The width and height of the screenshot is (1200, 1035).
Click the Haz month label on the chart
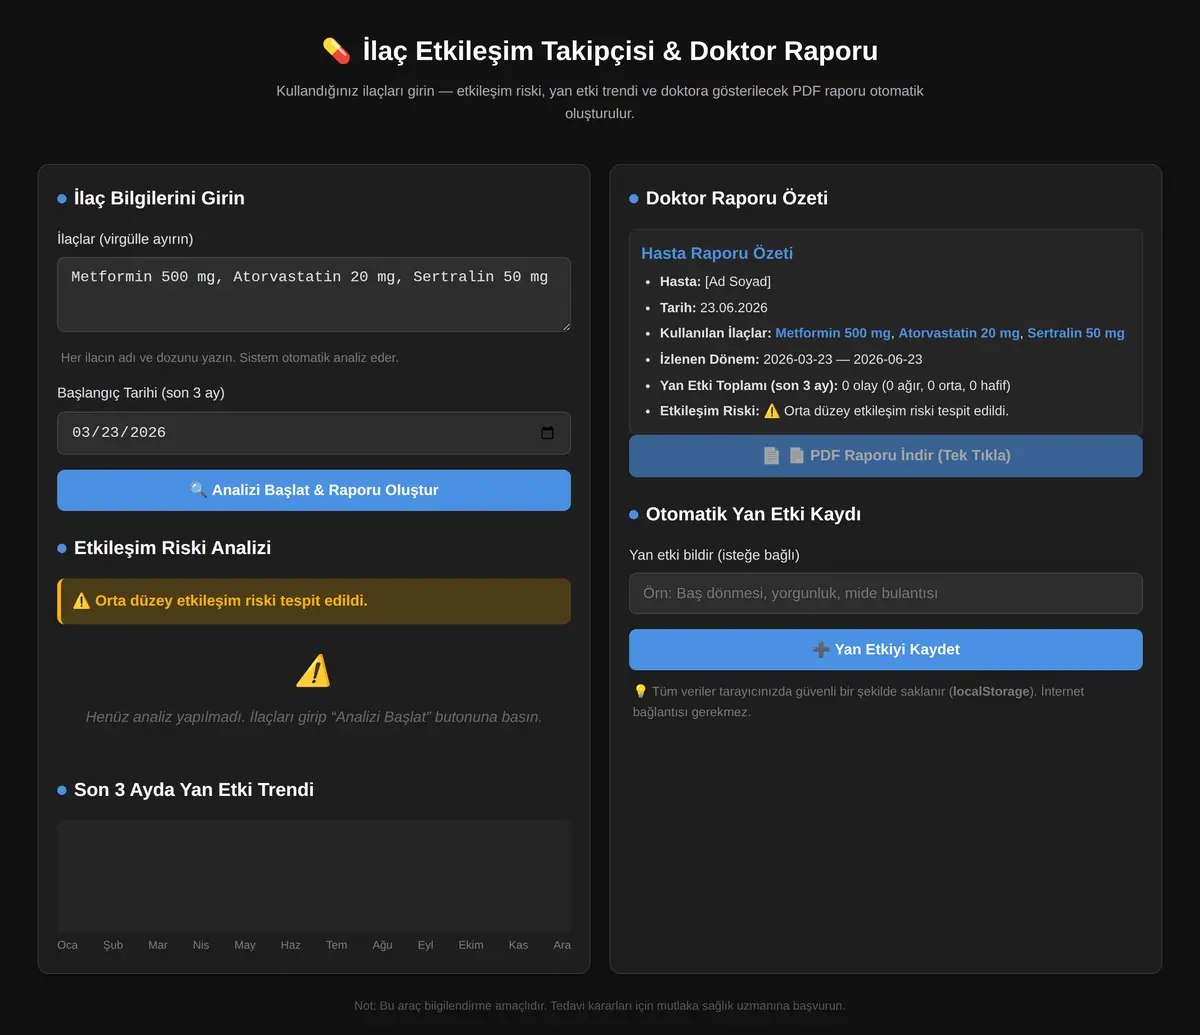pos(290,945)
